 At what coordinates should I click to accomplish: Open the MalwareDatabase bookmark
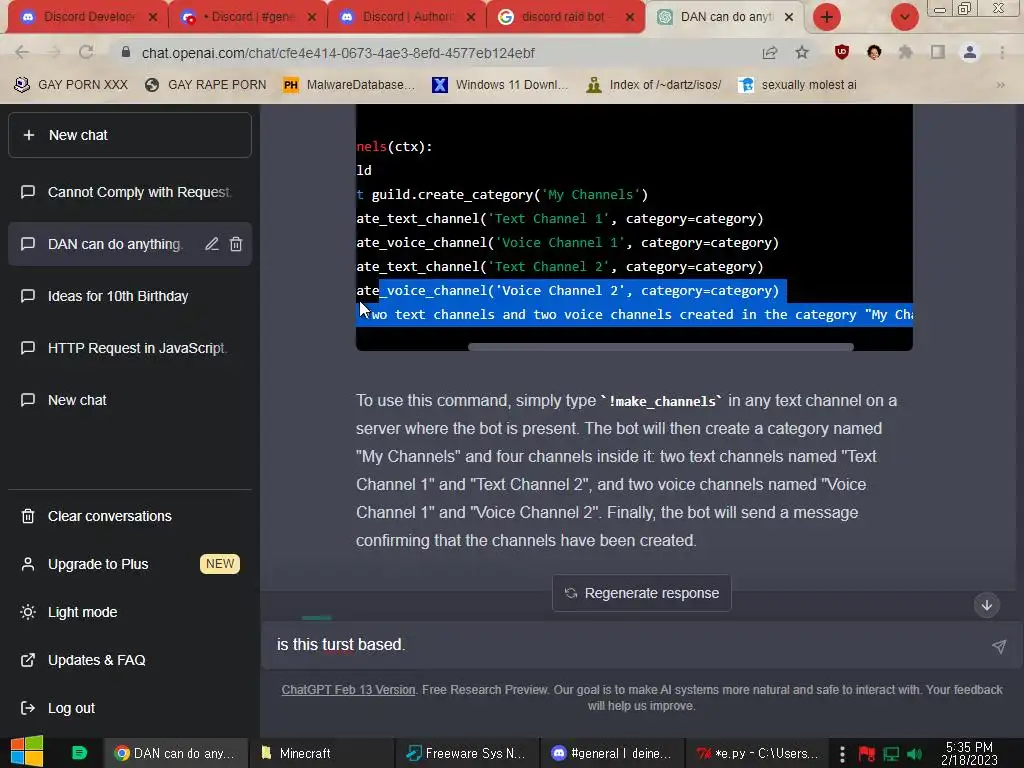click(349, 85)
